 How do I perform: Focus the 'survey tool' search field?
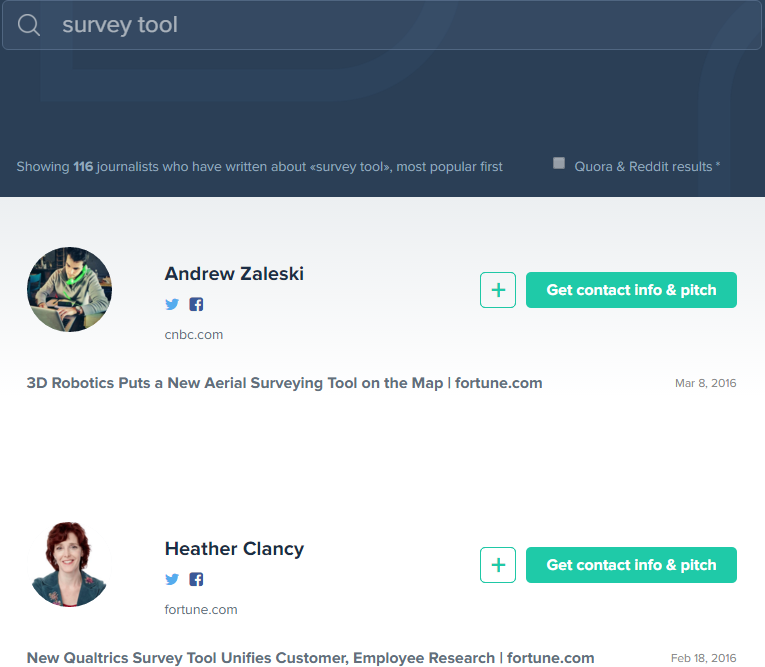382,25
